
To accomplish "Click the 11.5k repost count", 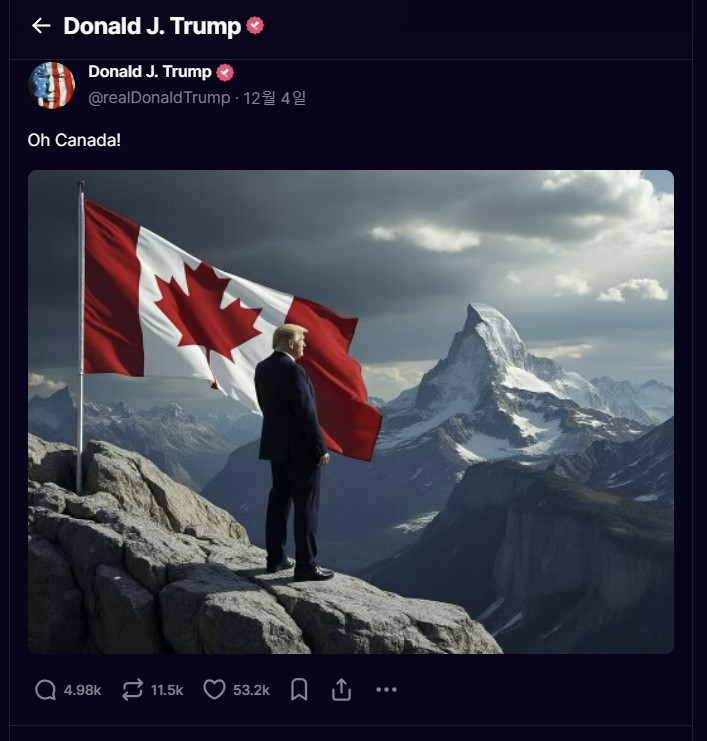I will pos(167,690).
